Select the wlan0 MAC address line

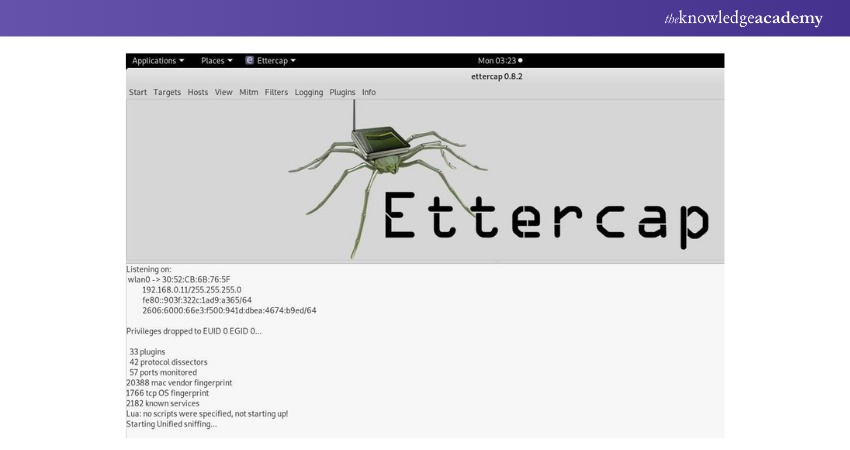click(x=179, y=280)
